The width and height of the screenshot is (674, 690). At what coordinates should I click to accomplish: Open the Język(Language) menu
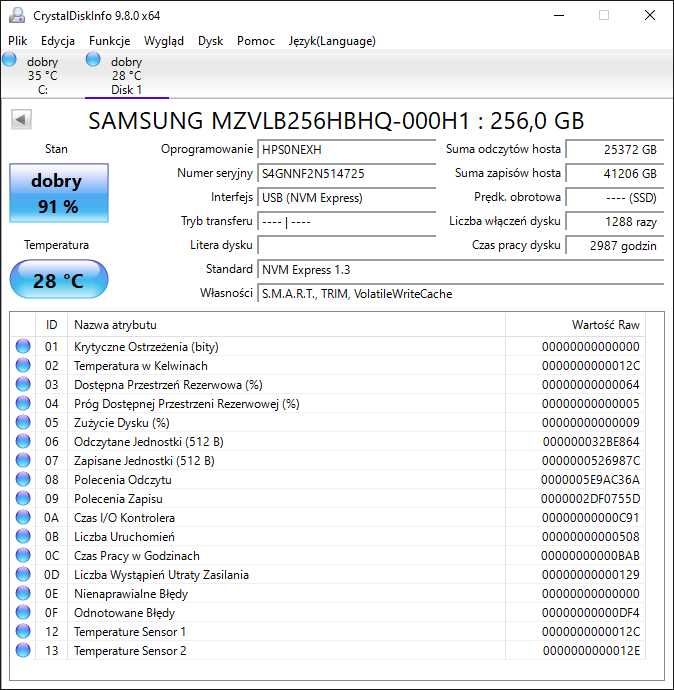tap(332, 41)
